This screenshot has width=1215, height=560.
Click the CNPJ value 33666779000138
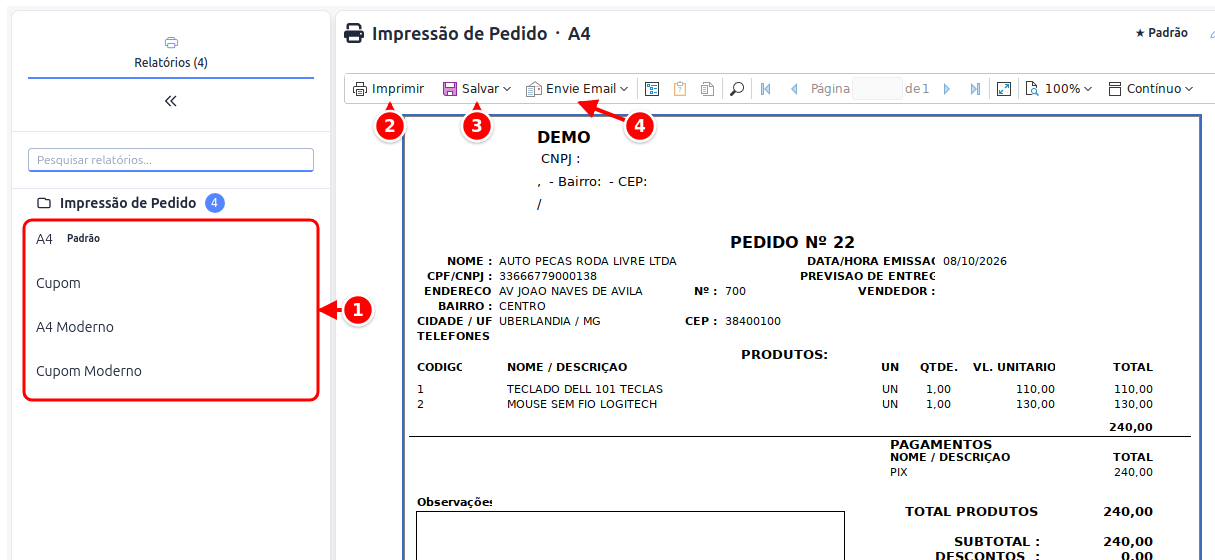point(547,276)
